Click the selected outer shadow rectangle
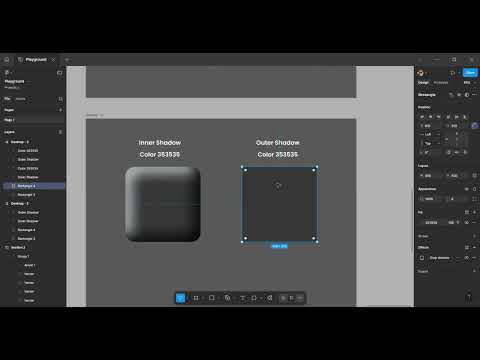This screenshot has width=480, height=360. coord(279,204)
